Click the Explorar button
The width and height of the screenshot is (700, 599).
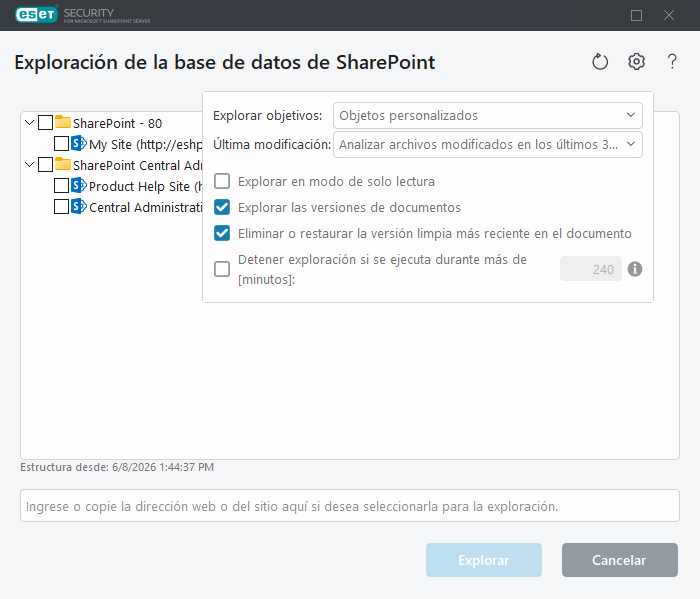pos(484,560)
